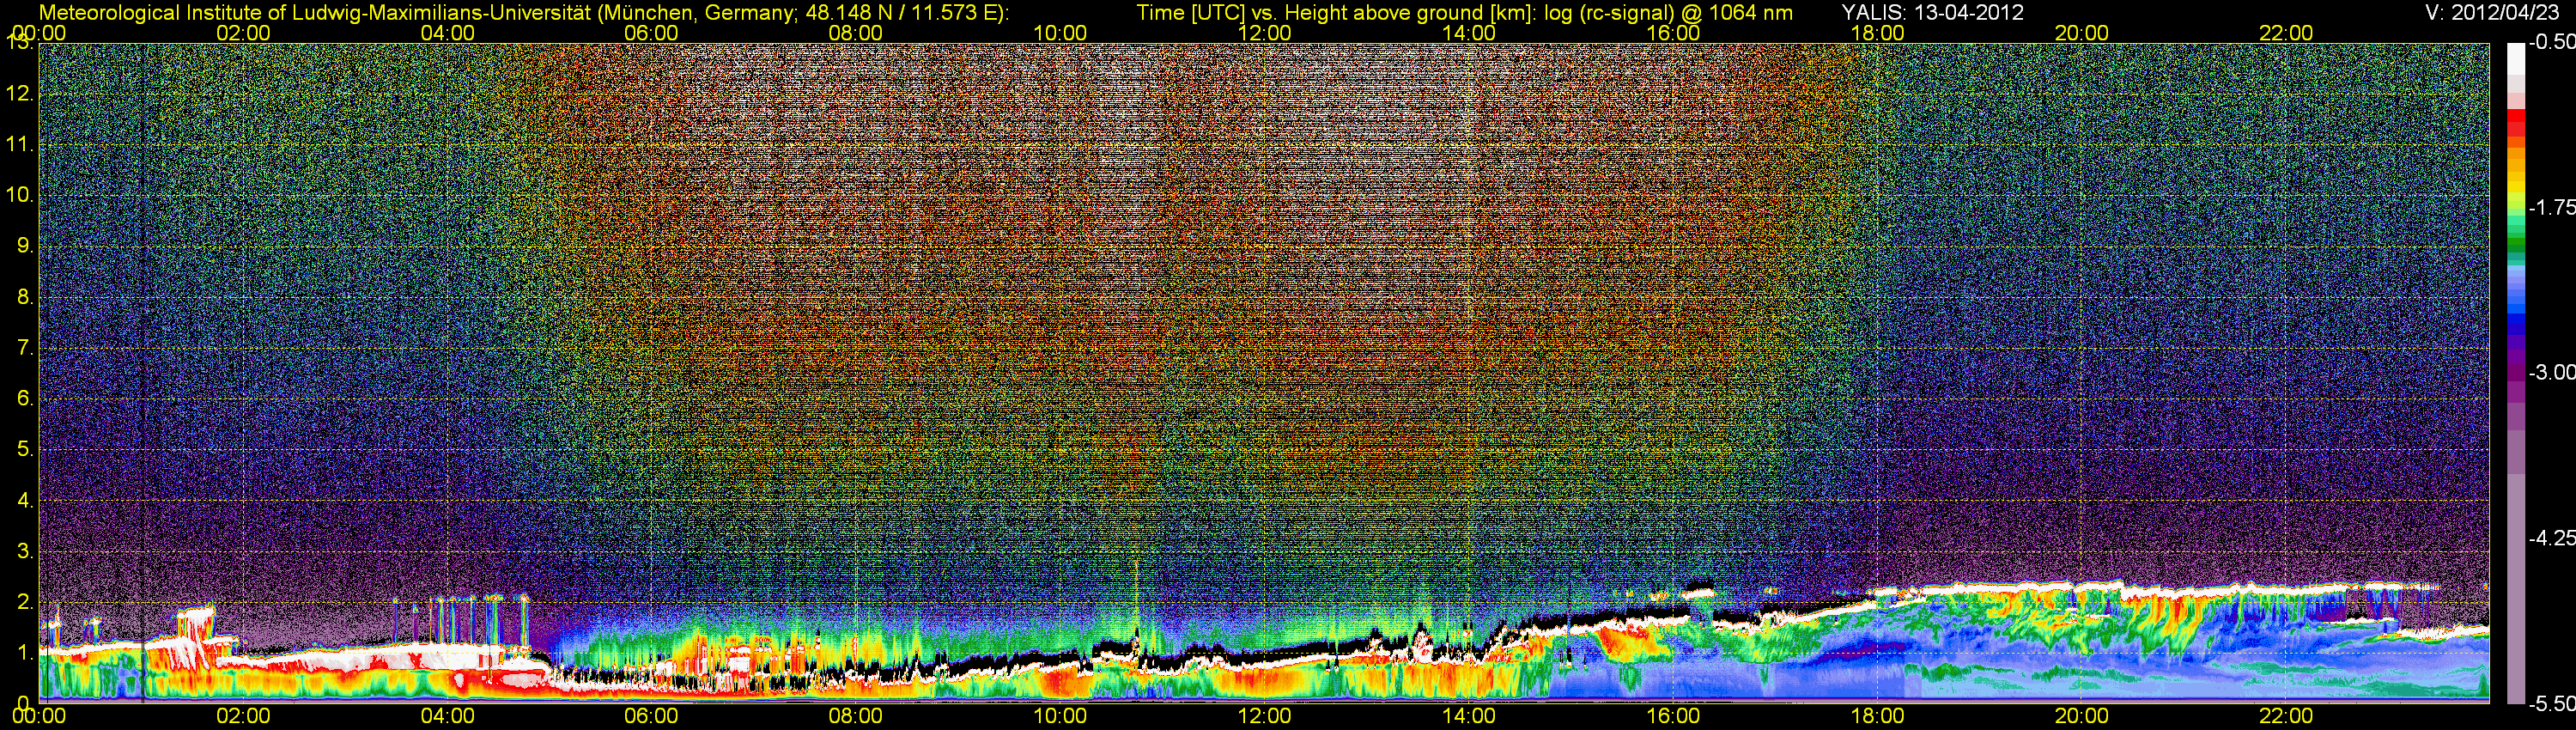Image resolution: width=2576 pixels, height=730 pixels.
Task: Click the '02:00' label on the top time axis
Action: (243, 33)
